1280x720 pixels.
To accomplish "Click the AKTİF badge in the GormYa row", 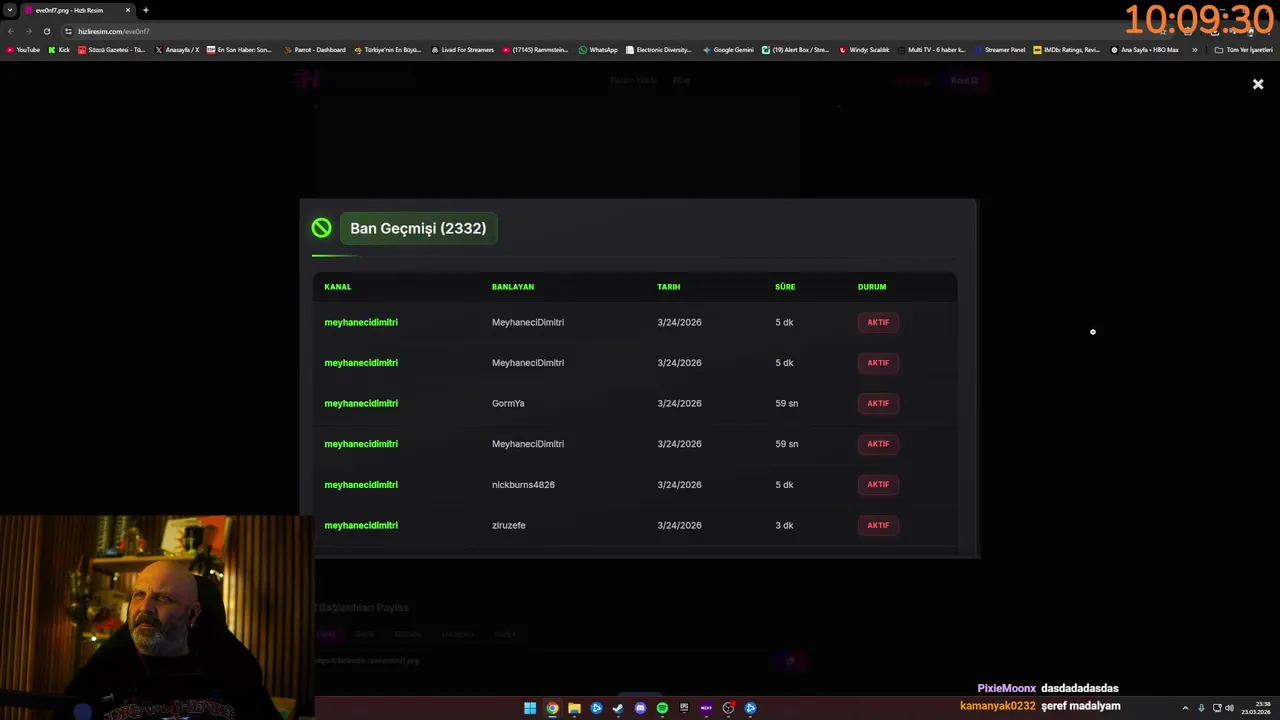I will pyautogui.click(x=878, y=404).
